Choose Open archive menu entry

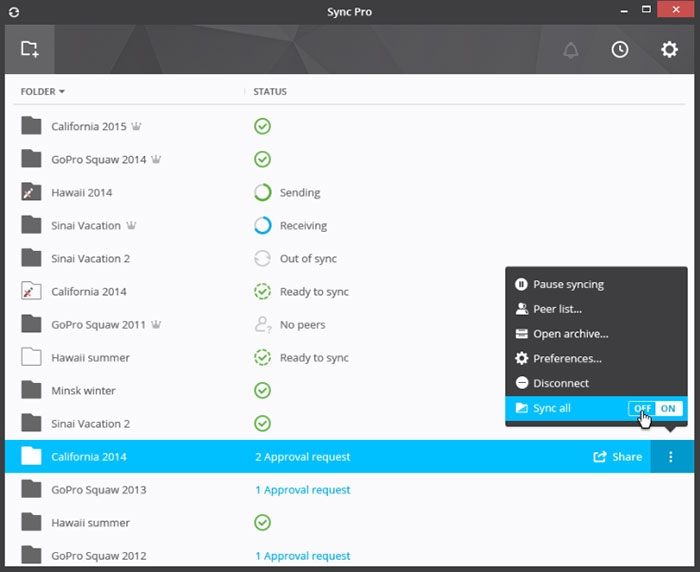click(570, 334)
